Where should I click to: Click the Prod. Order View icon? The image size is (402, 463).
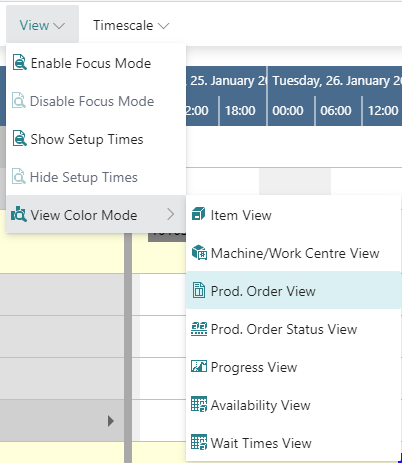[199, 290]
